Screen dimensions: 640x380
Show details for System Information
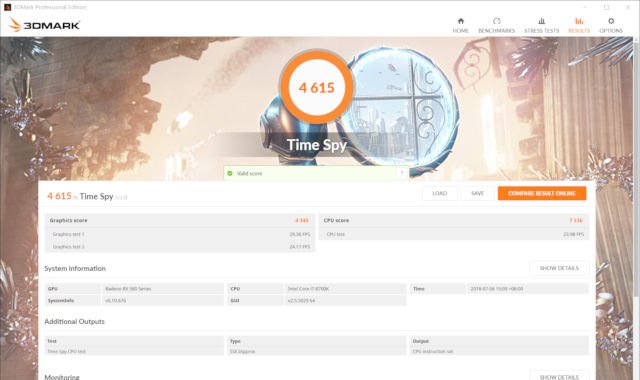tap(559, 268)
